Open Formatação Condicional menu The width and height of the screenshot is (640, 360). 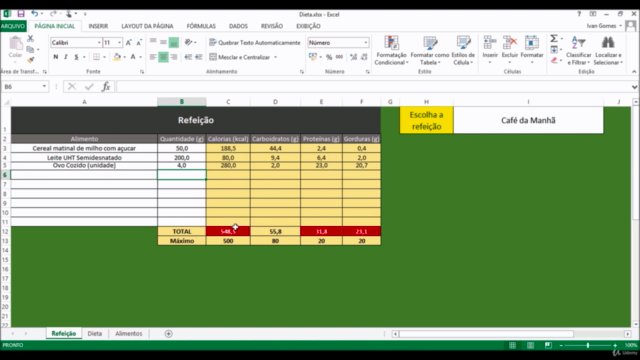[391, 50]
